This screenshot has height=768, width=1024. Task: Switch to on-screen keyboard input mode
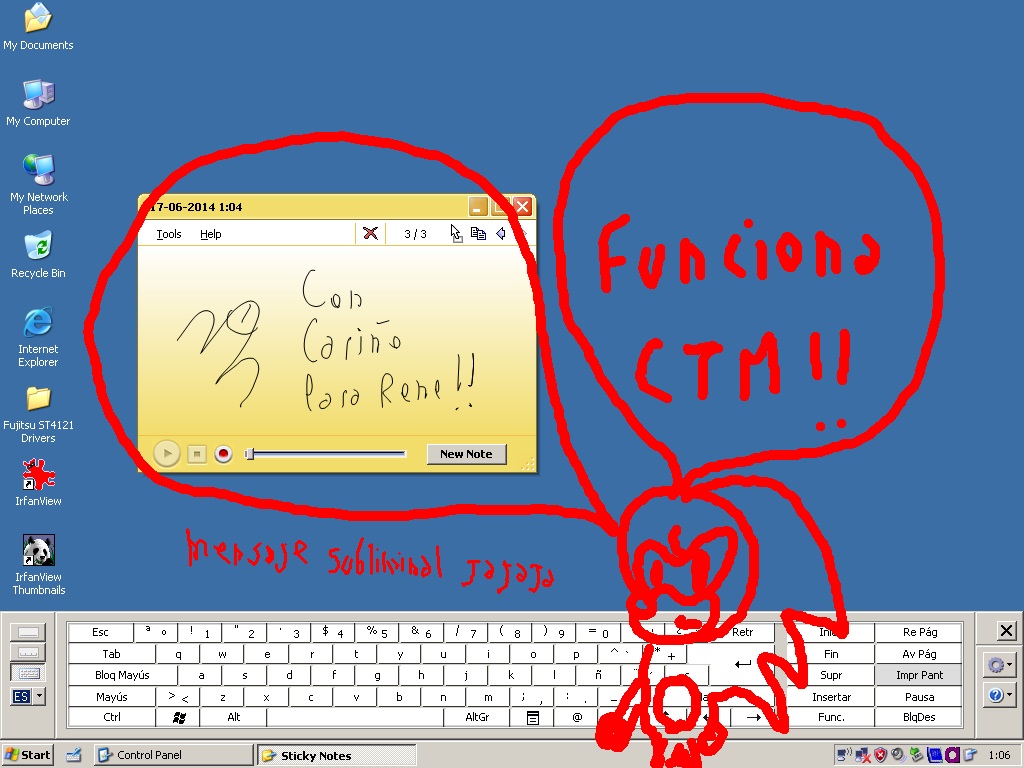point(30,673)
